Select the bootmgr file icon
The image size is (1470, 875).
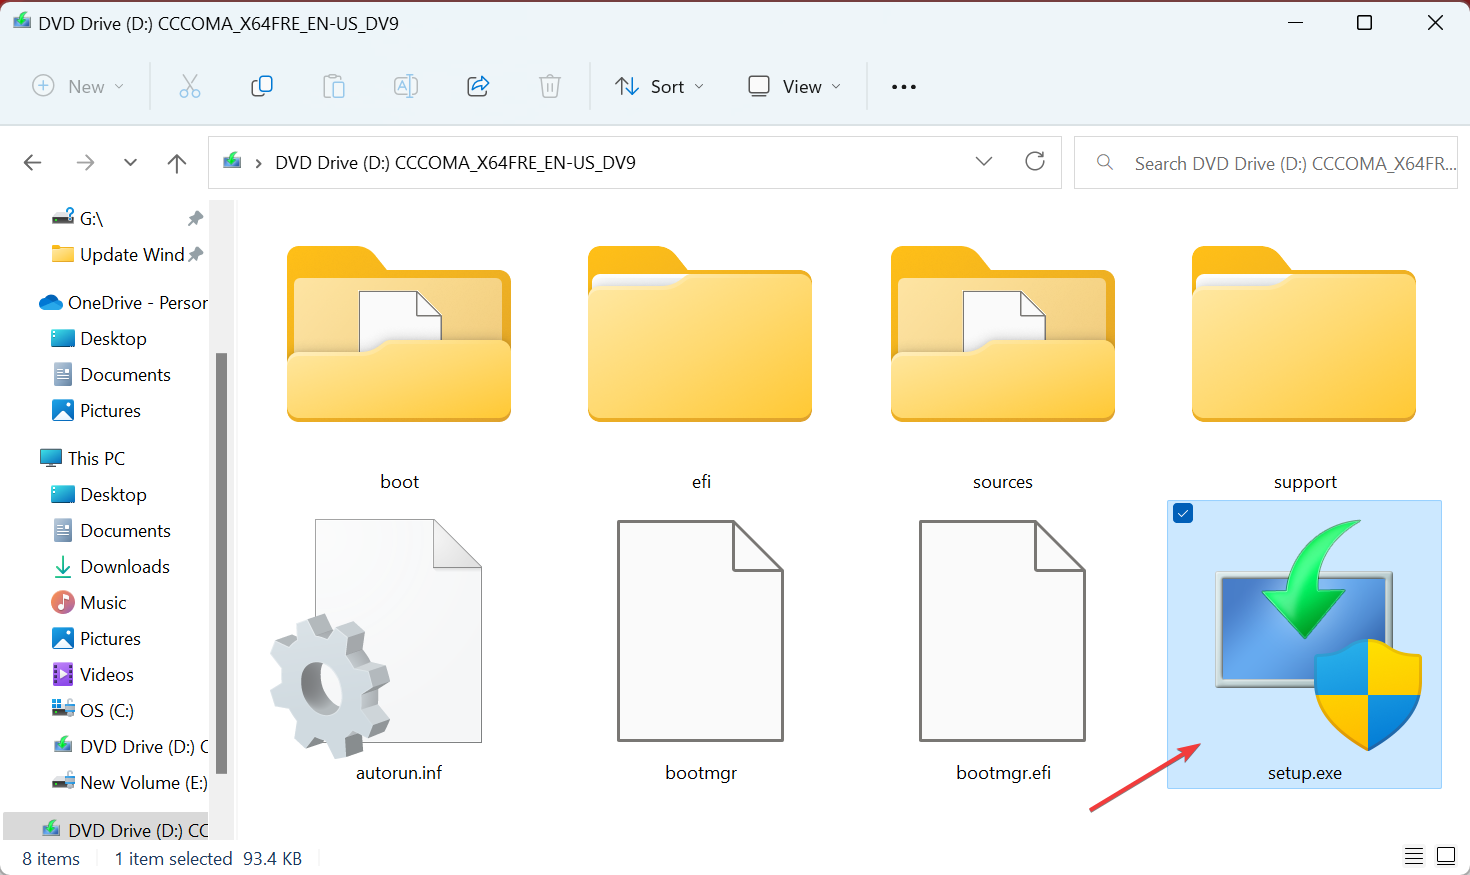click(x=700, y=631)
